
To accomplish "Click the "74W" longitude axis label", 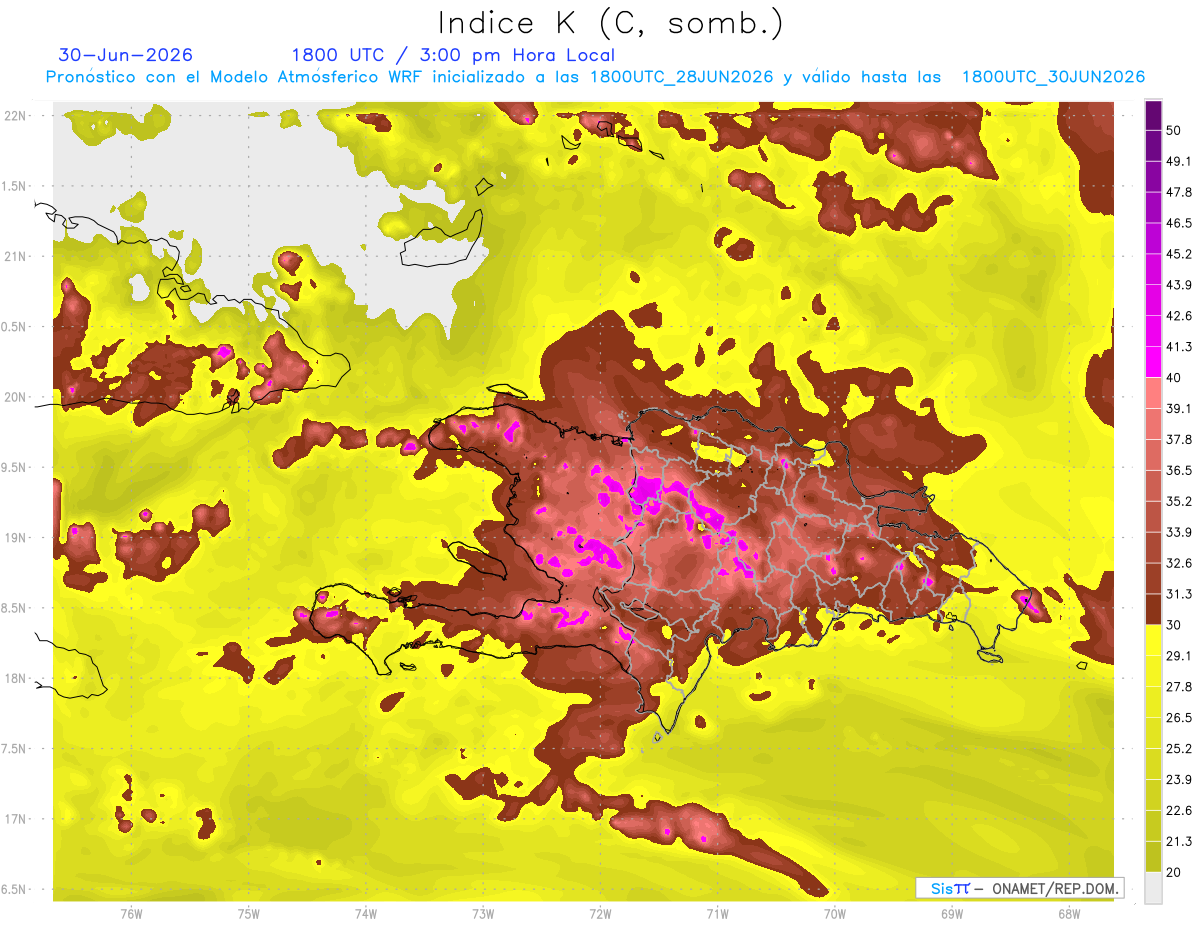I will 366,914.
